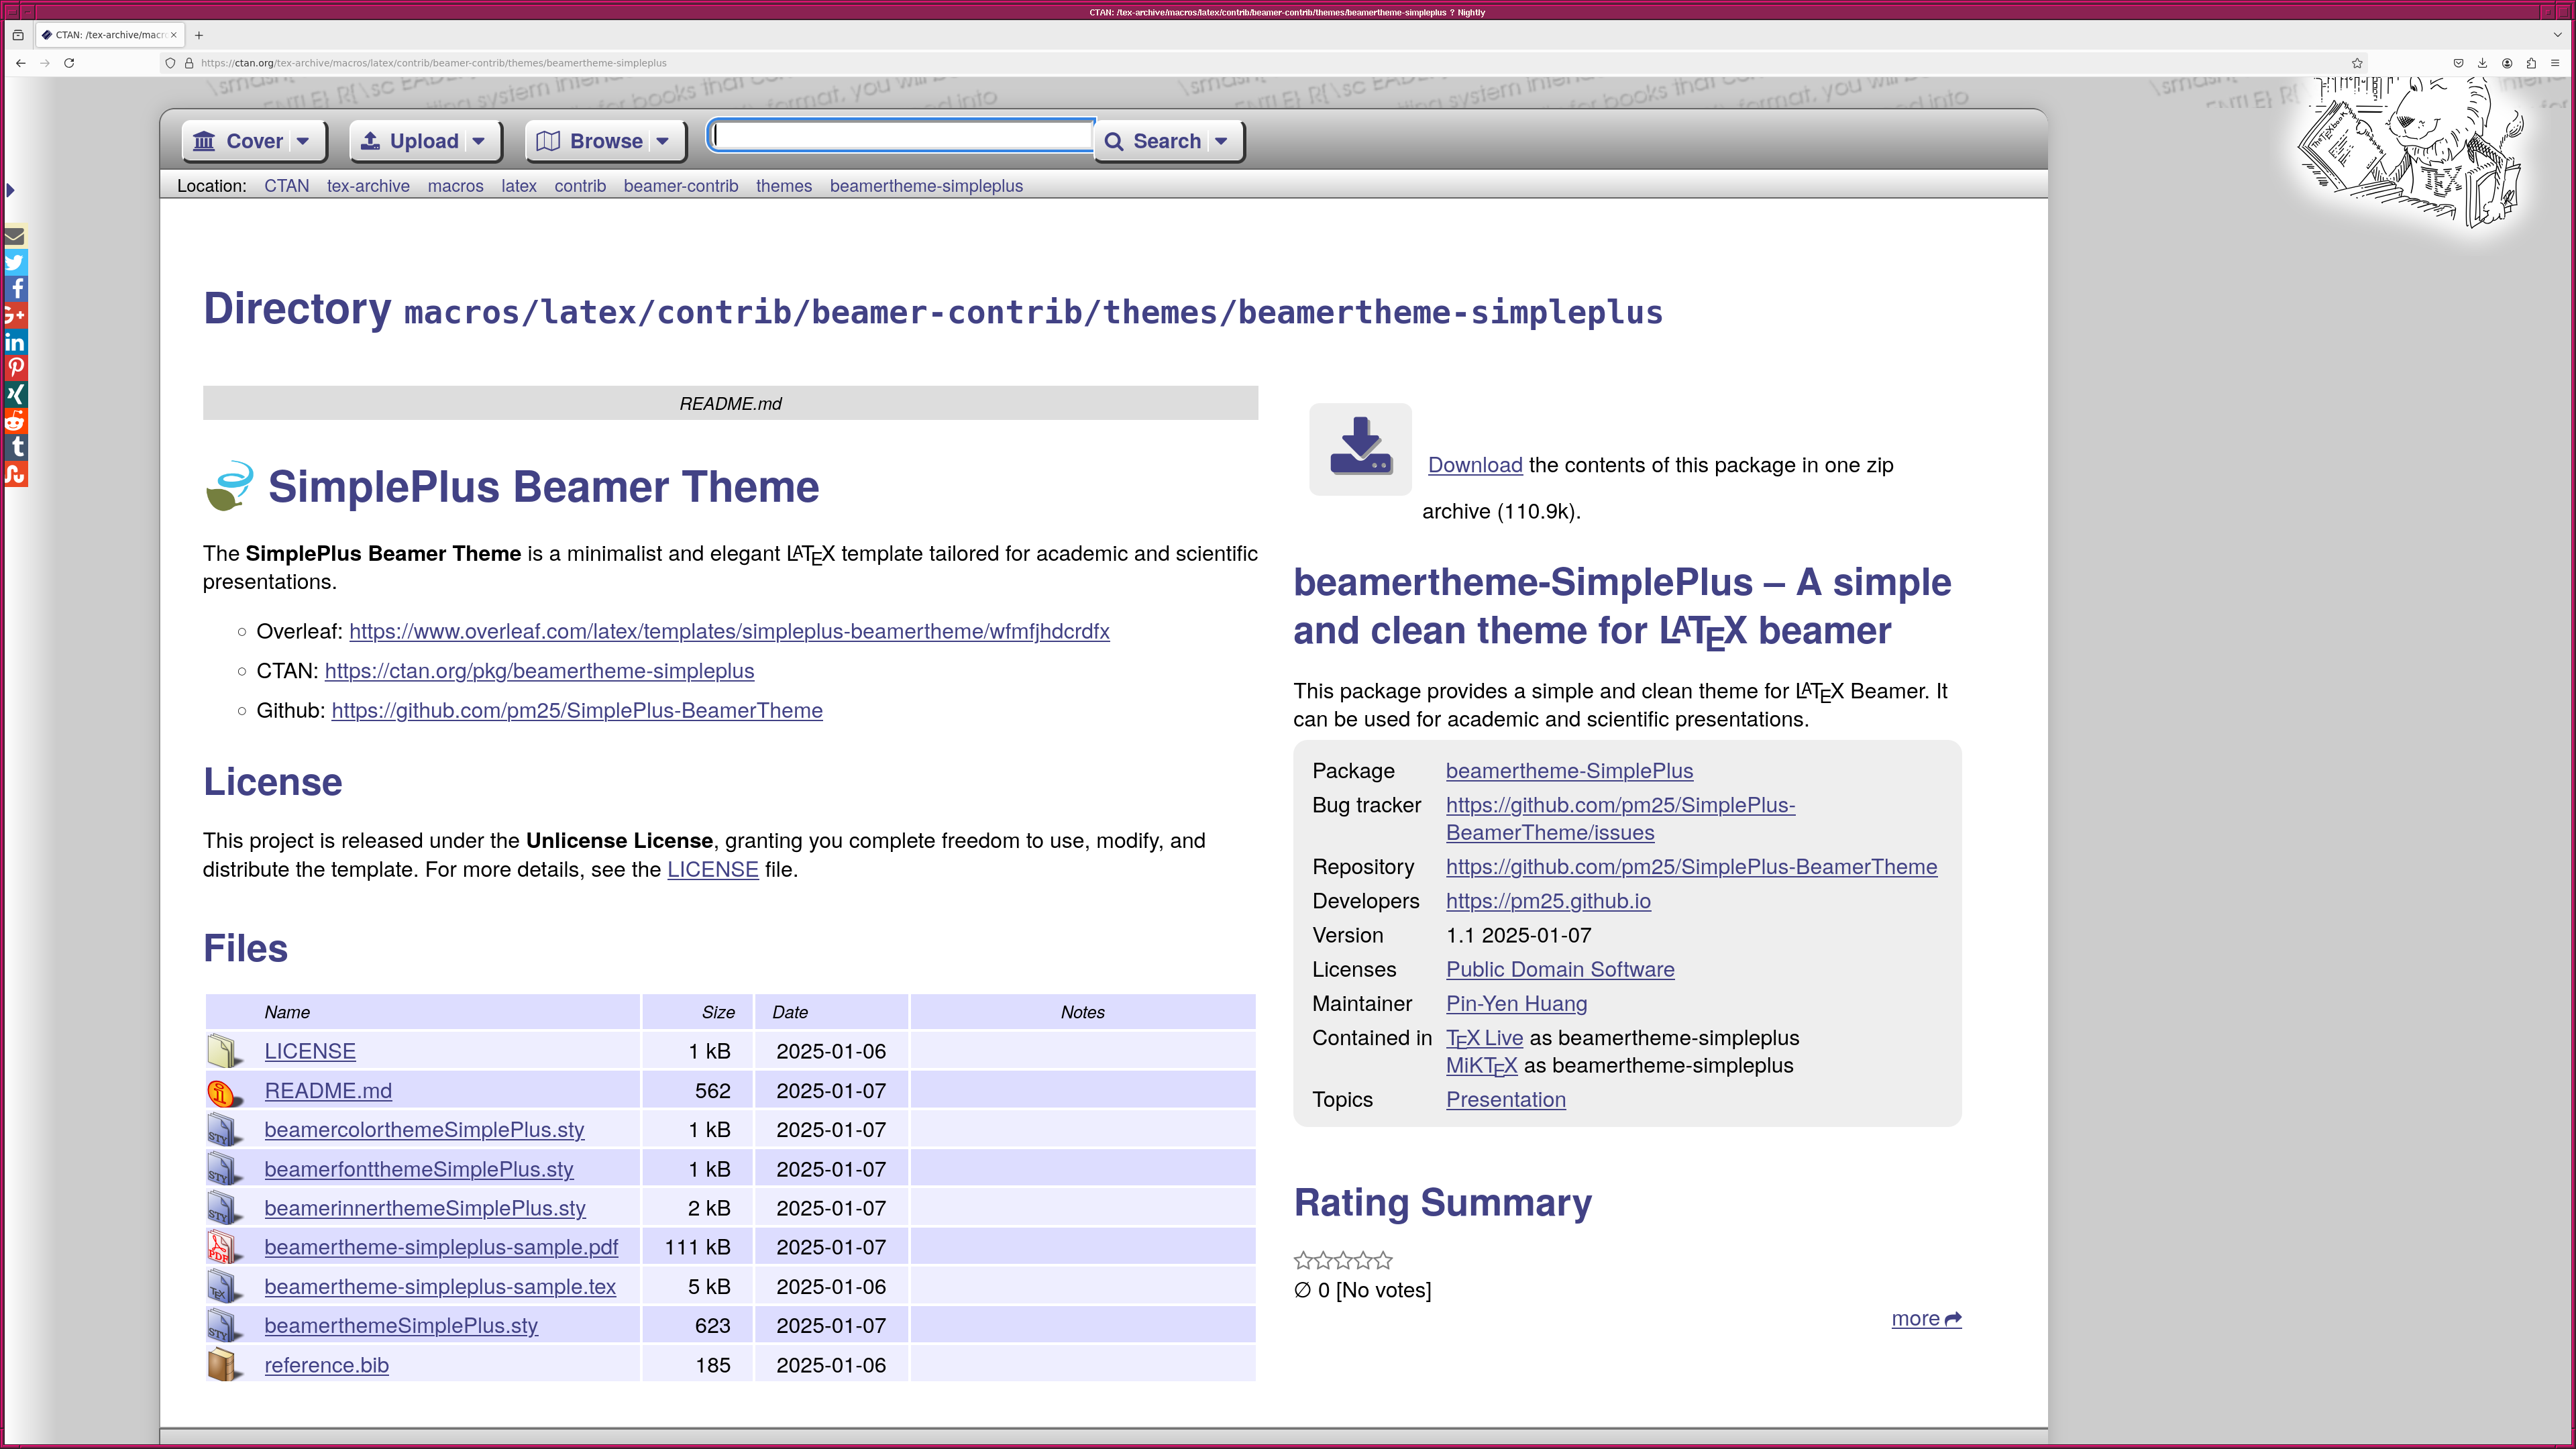The height and width of the screenshot is (1449, 2576).
Task: Navigate to themes in location breadcrumb
Action: (x=783, y=186)
